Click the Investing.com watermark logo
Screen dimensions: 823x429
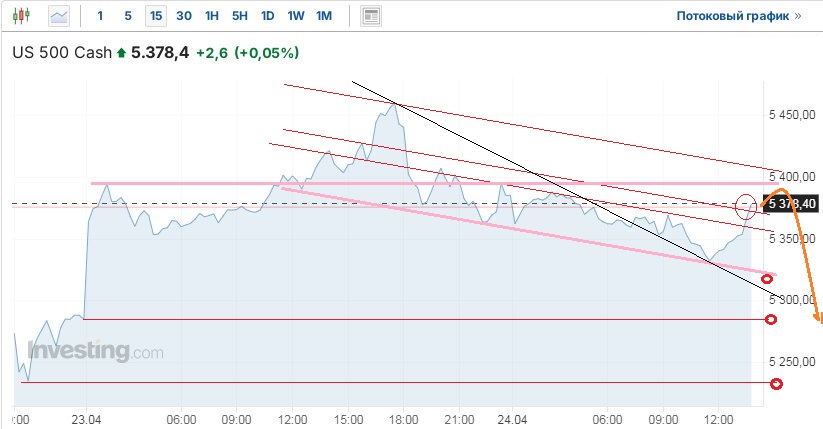click(96, 352)
